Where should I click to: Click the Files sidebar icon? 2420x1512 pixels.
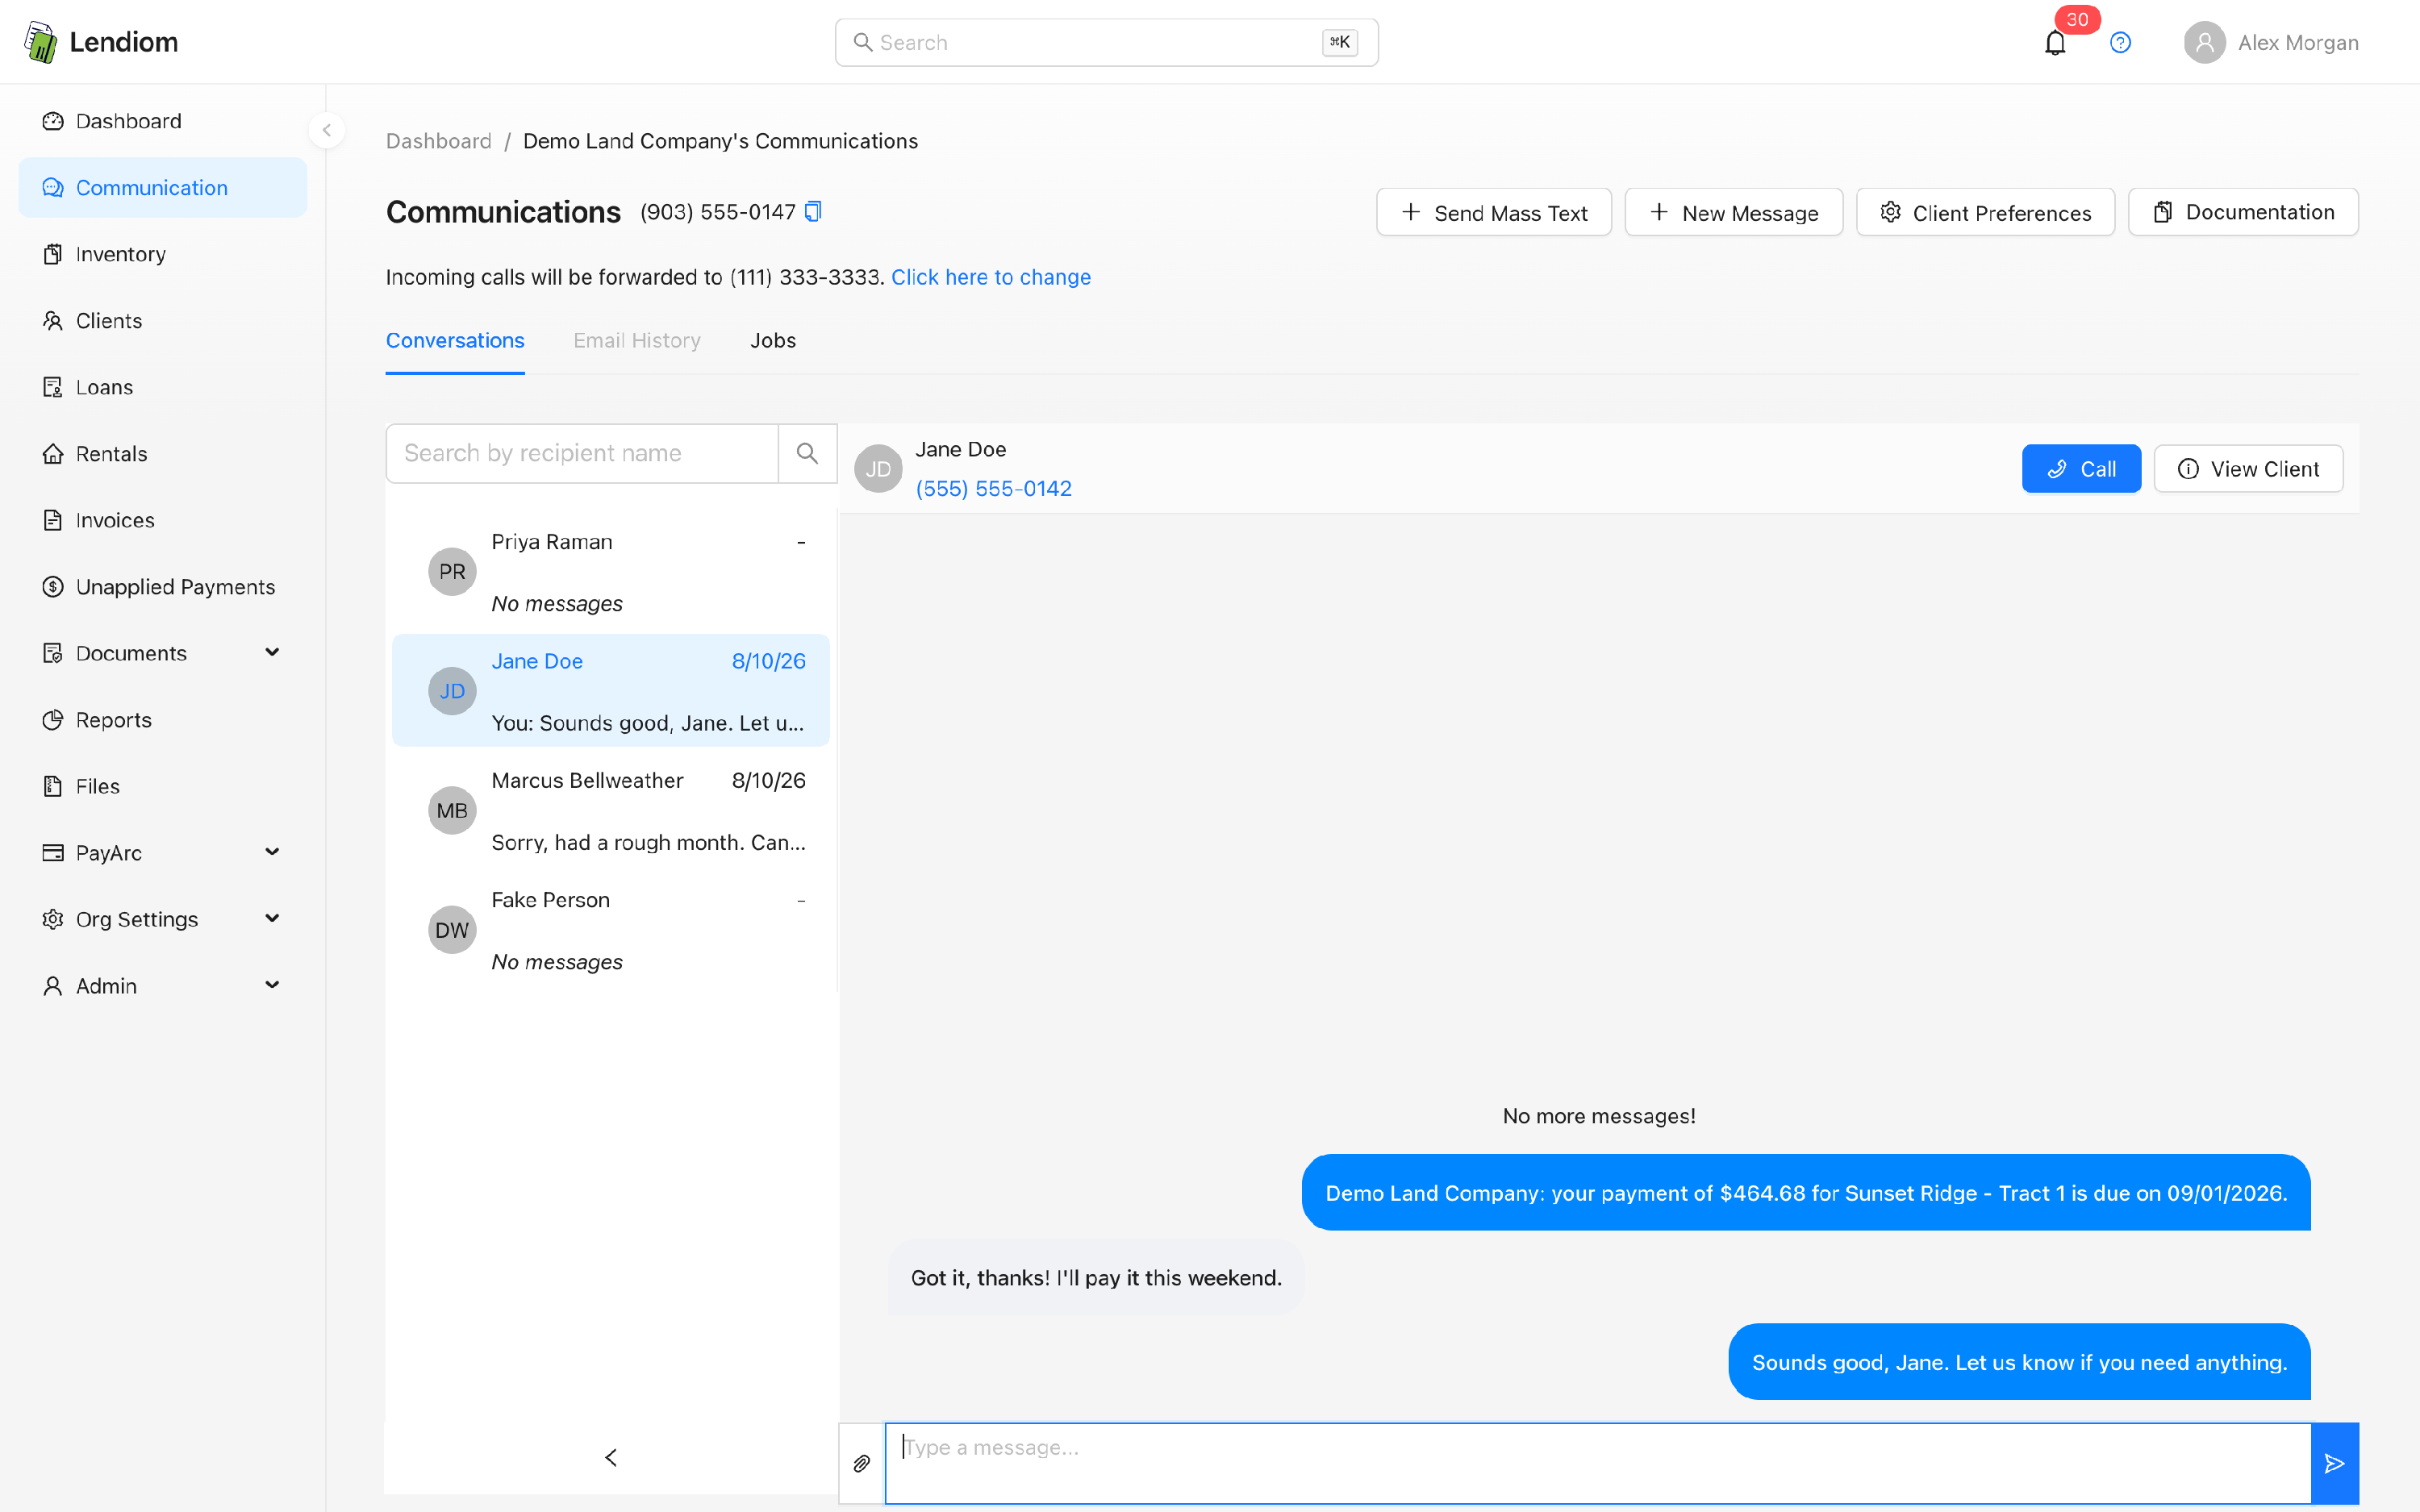53,786
